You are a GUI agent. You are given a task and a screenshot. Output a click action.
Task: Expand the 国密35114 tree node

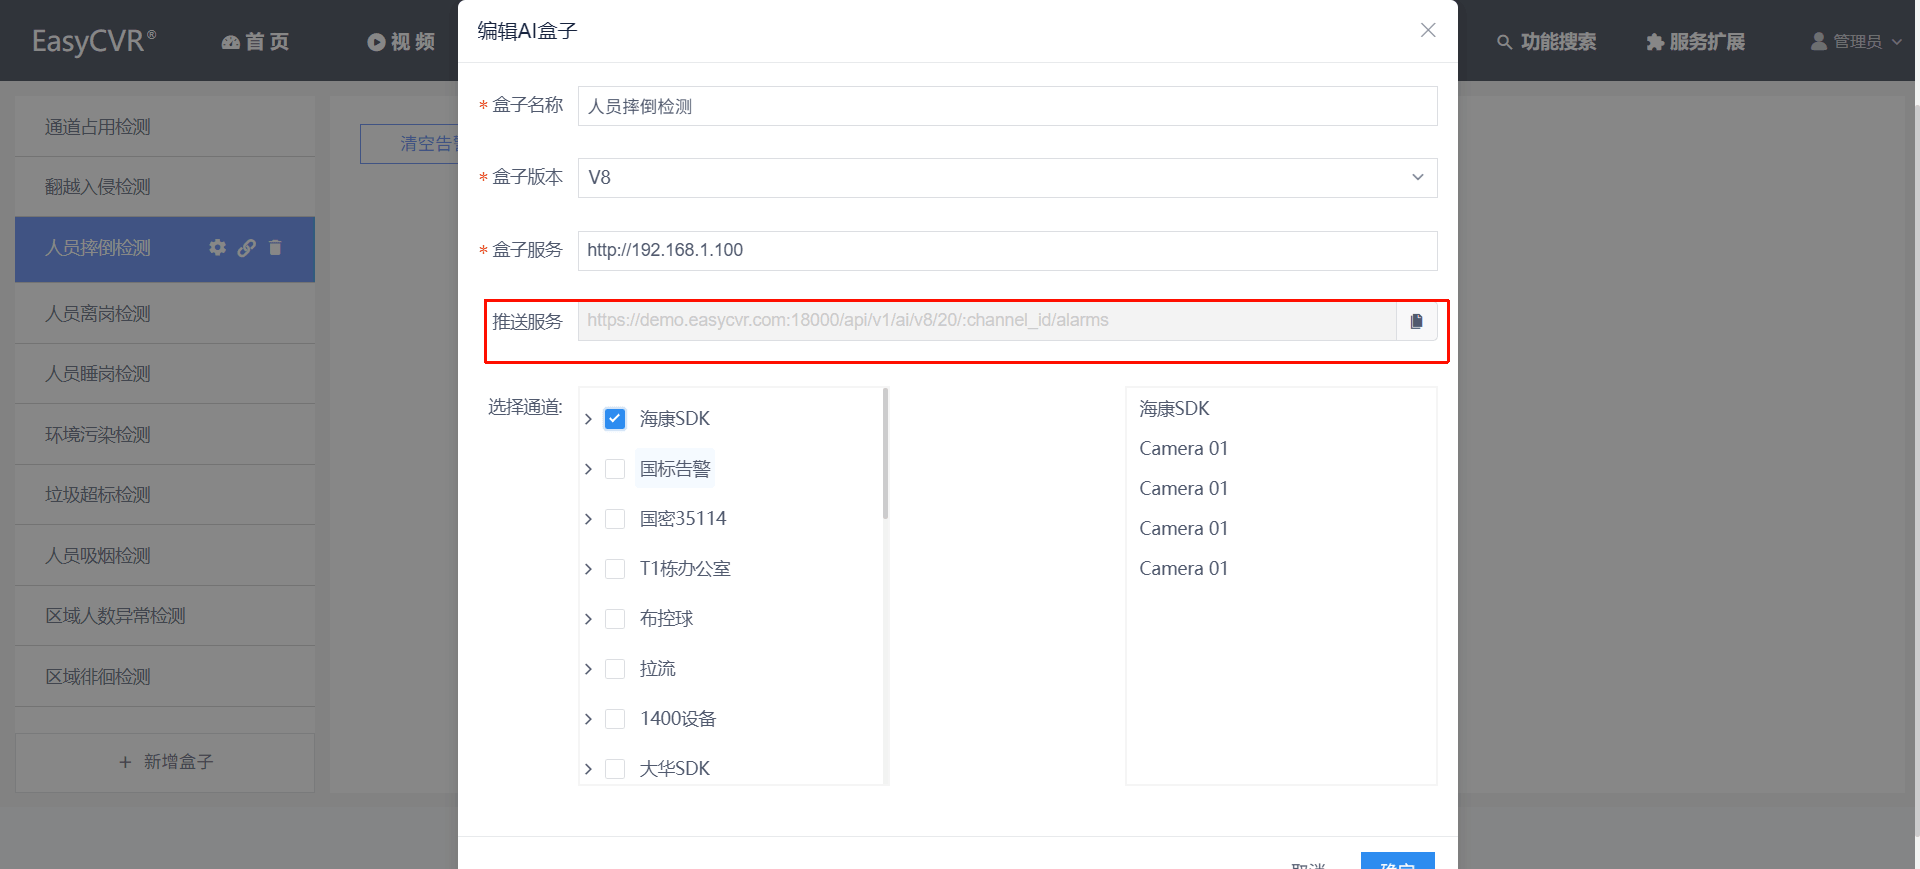tap(588, 519)
